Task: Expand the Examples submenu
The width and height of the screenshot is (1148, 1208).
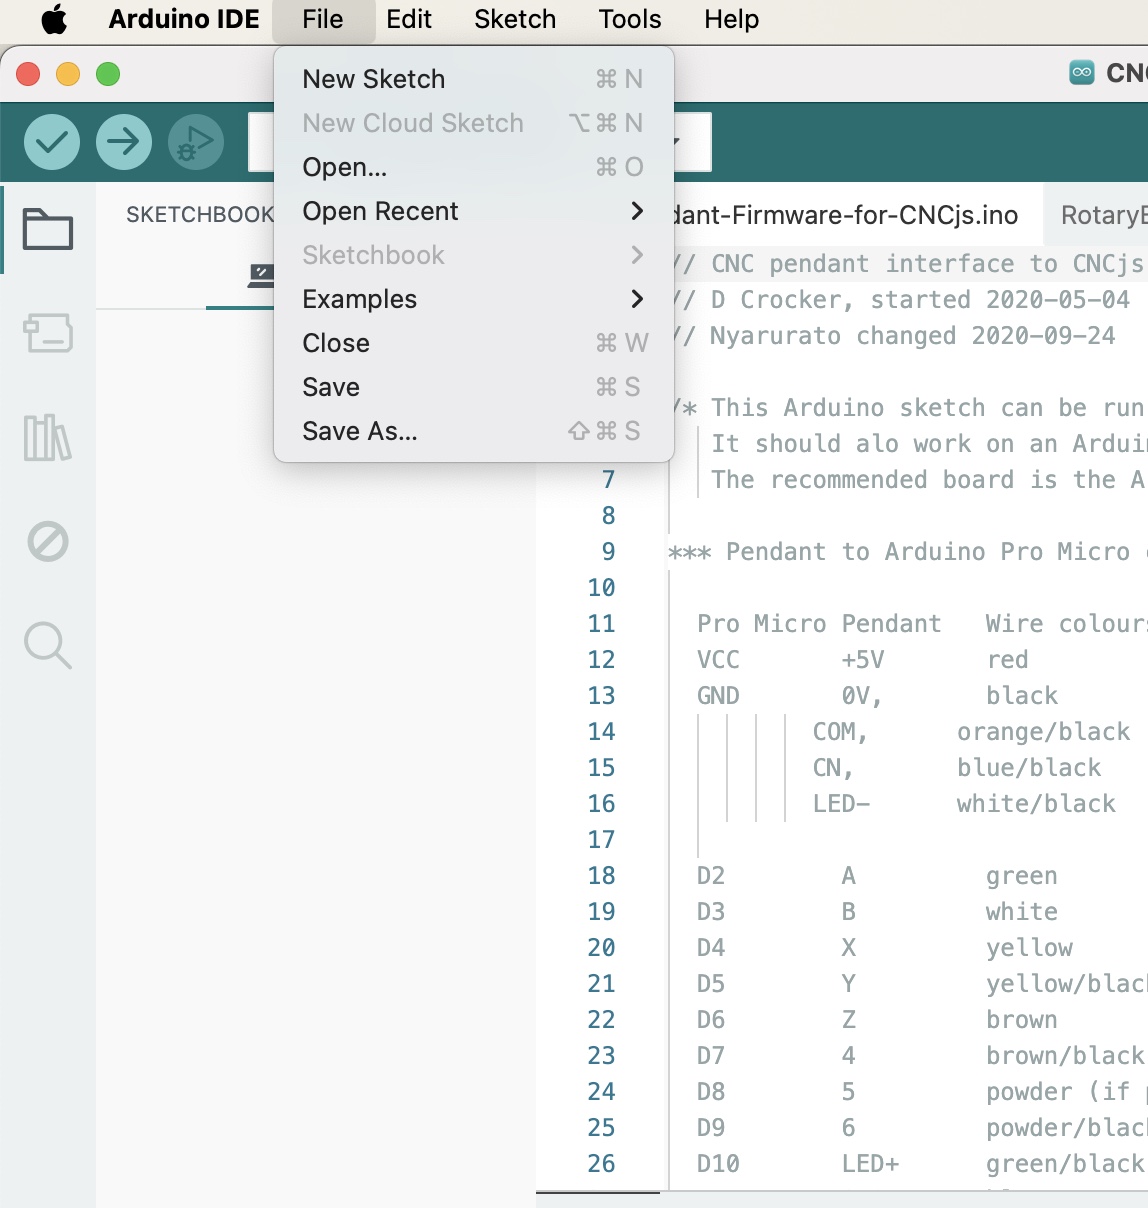Action: coord(474,299)
